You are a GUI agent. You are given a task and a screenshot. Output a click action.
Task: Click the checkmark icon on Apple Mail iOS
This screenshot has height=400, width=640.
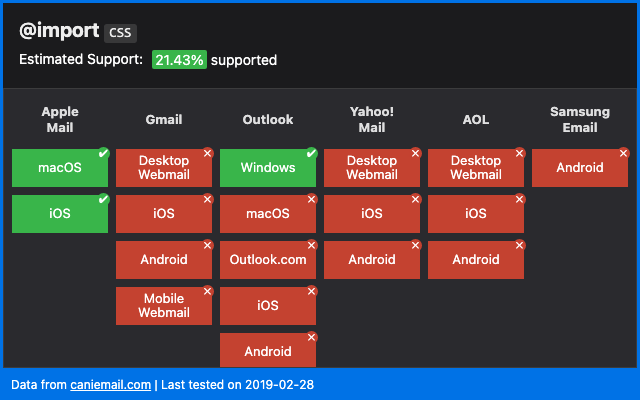pyautogui.click(x=103, y=199)
